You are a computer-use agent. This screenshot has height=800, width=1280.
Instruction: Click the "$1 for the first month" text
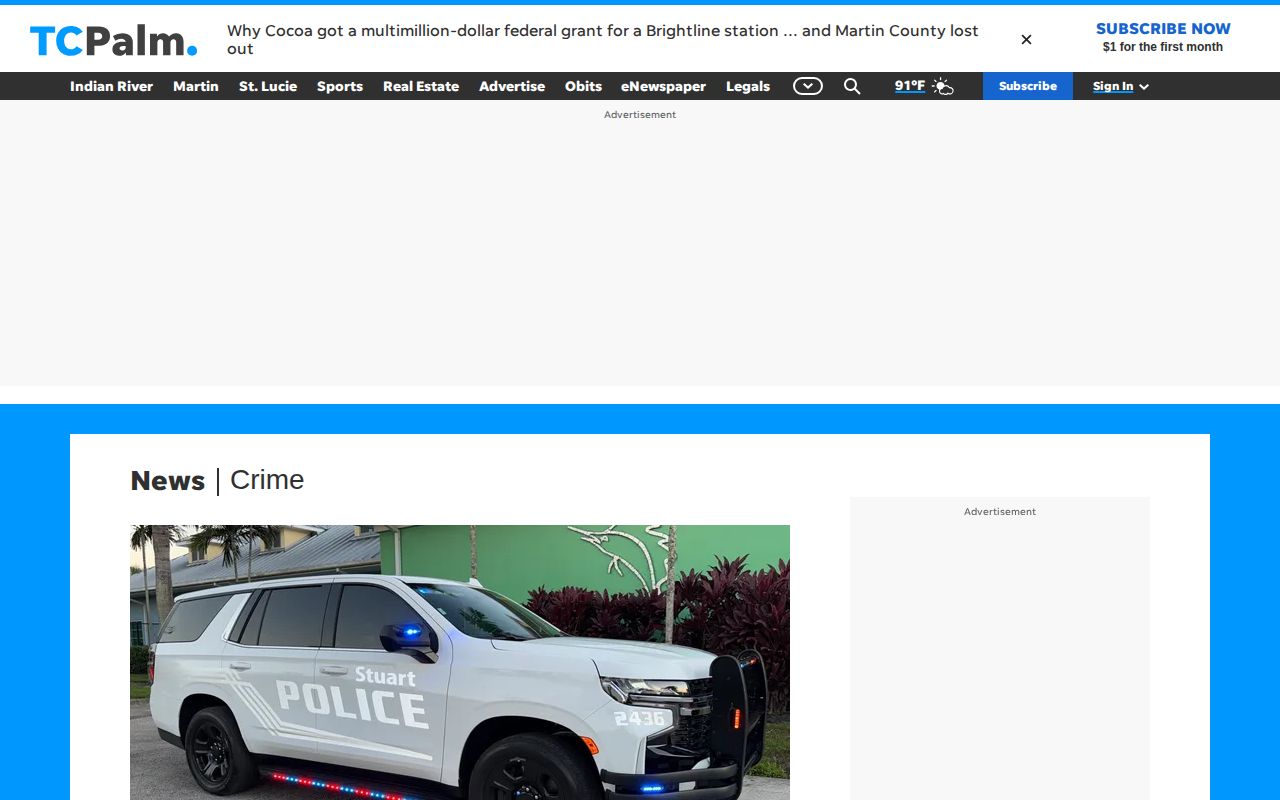coord(1163,47)
